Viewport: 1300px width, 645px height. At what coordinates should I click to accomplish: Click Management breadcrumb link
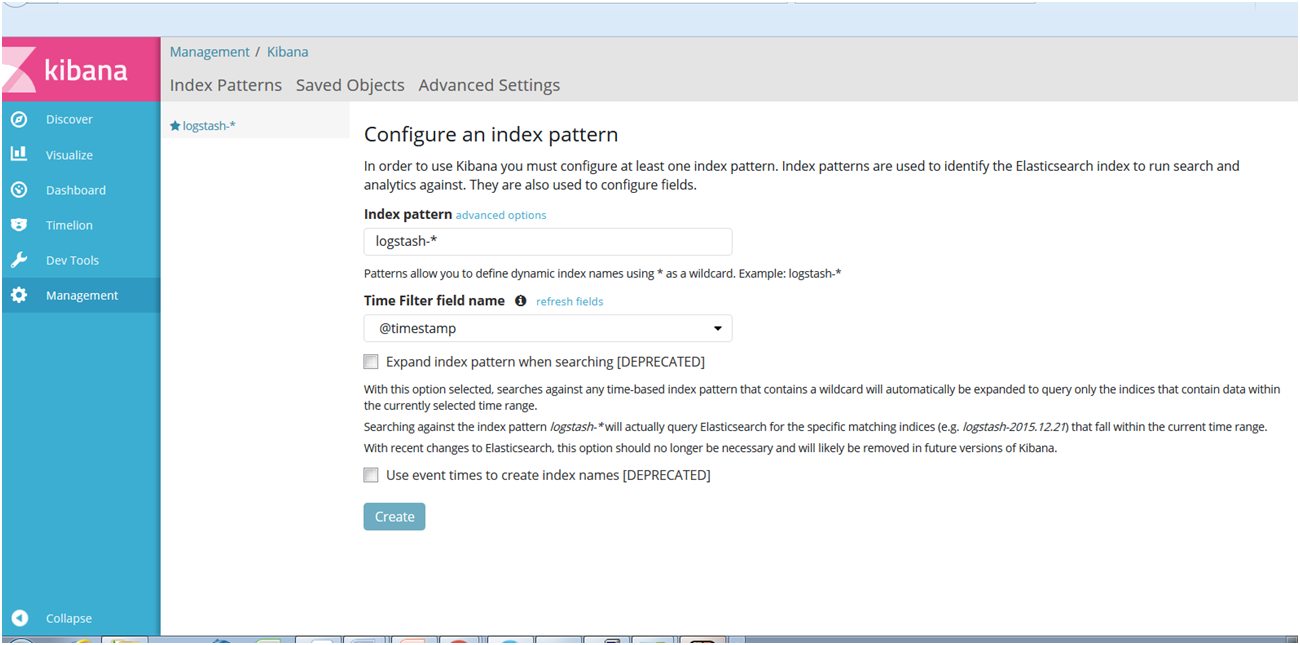(x=210, y=52)
